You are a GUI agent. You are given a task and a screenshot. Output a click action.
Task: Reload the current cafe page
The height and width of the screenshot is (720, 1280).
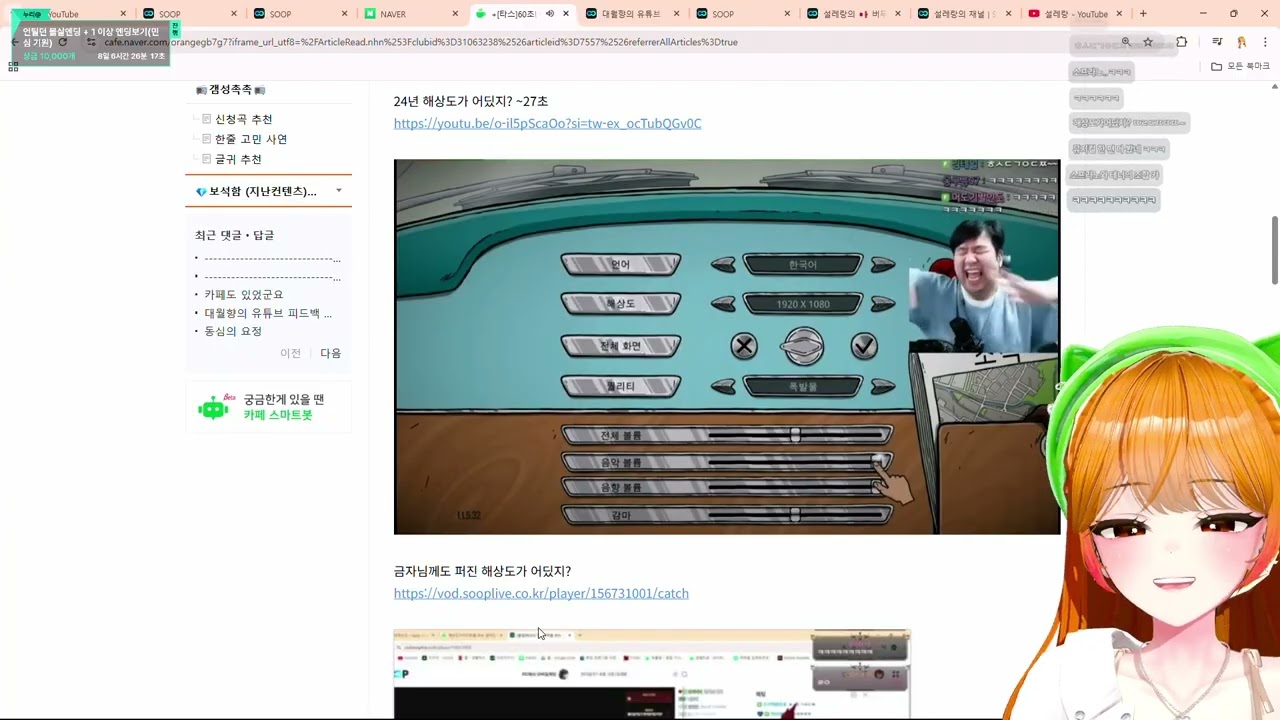point(63,42)
